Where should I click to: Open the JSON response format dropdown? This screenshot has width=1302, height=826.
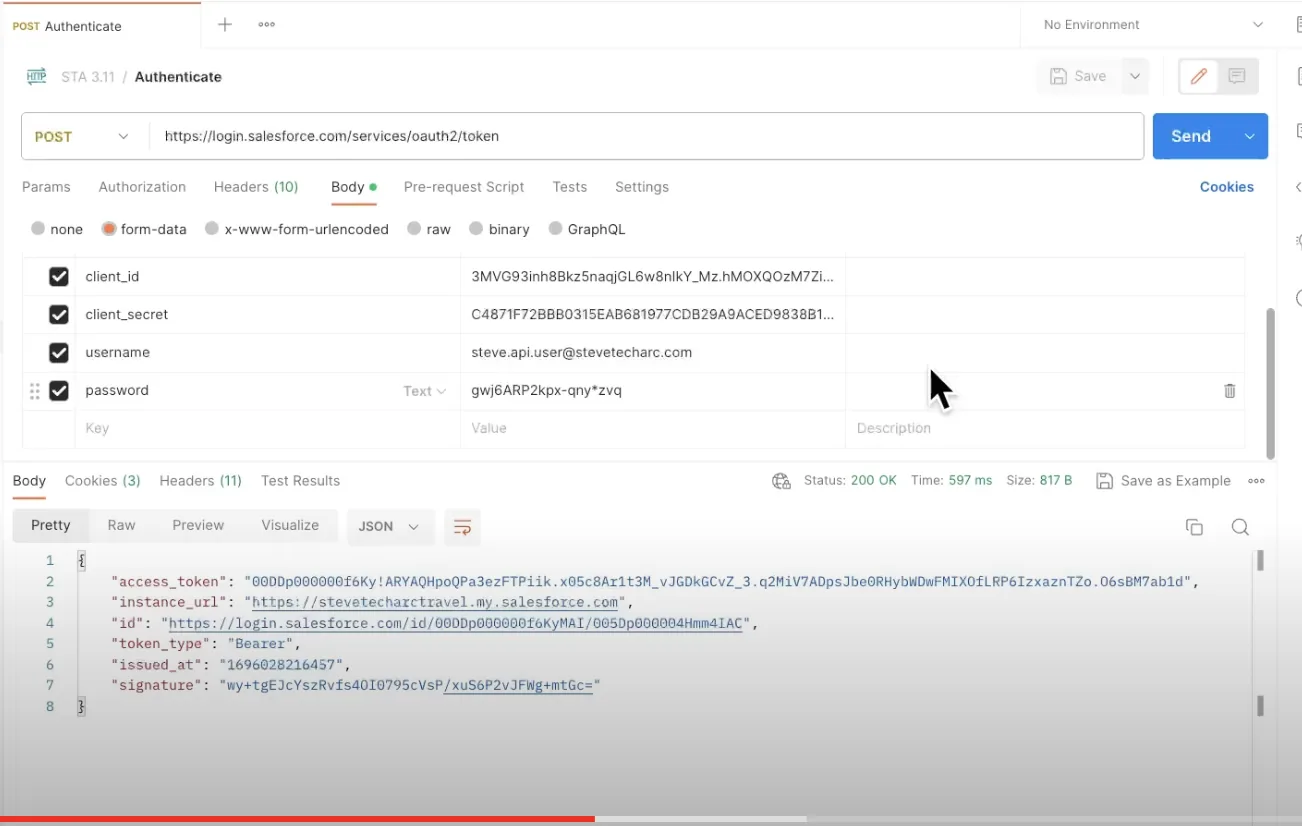click(x=389, y=527)
